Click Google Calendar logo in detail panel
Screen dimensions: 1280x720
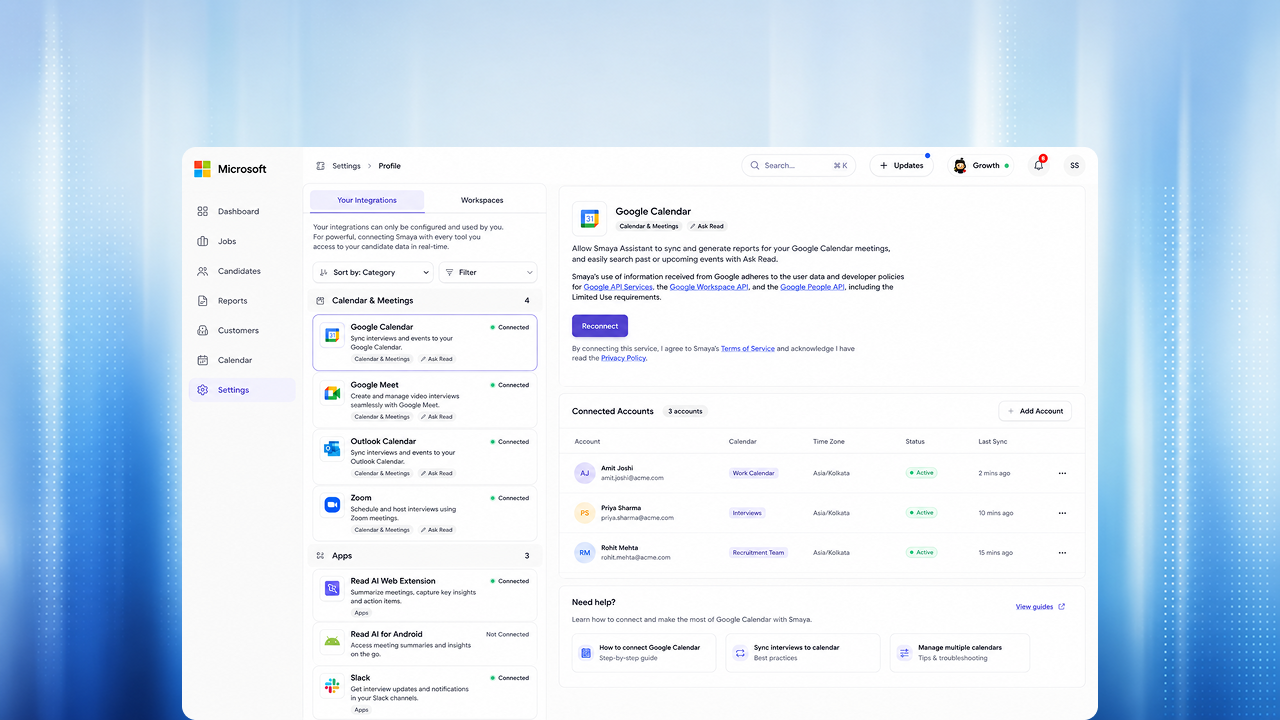[590, 219]
